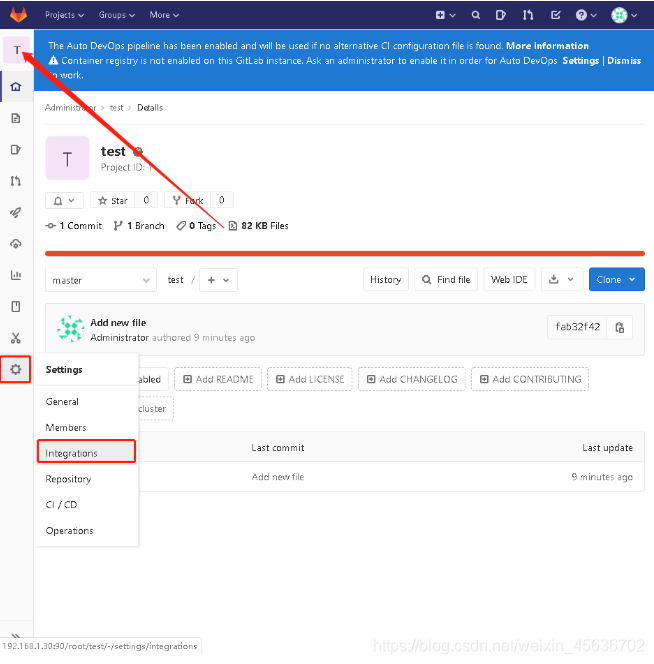
Task: Click the search magnifier icon
Action: click(x=476, y=15)
